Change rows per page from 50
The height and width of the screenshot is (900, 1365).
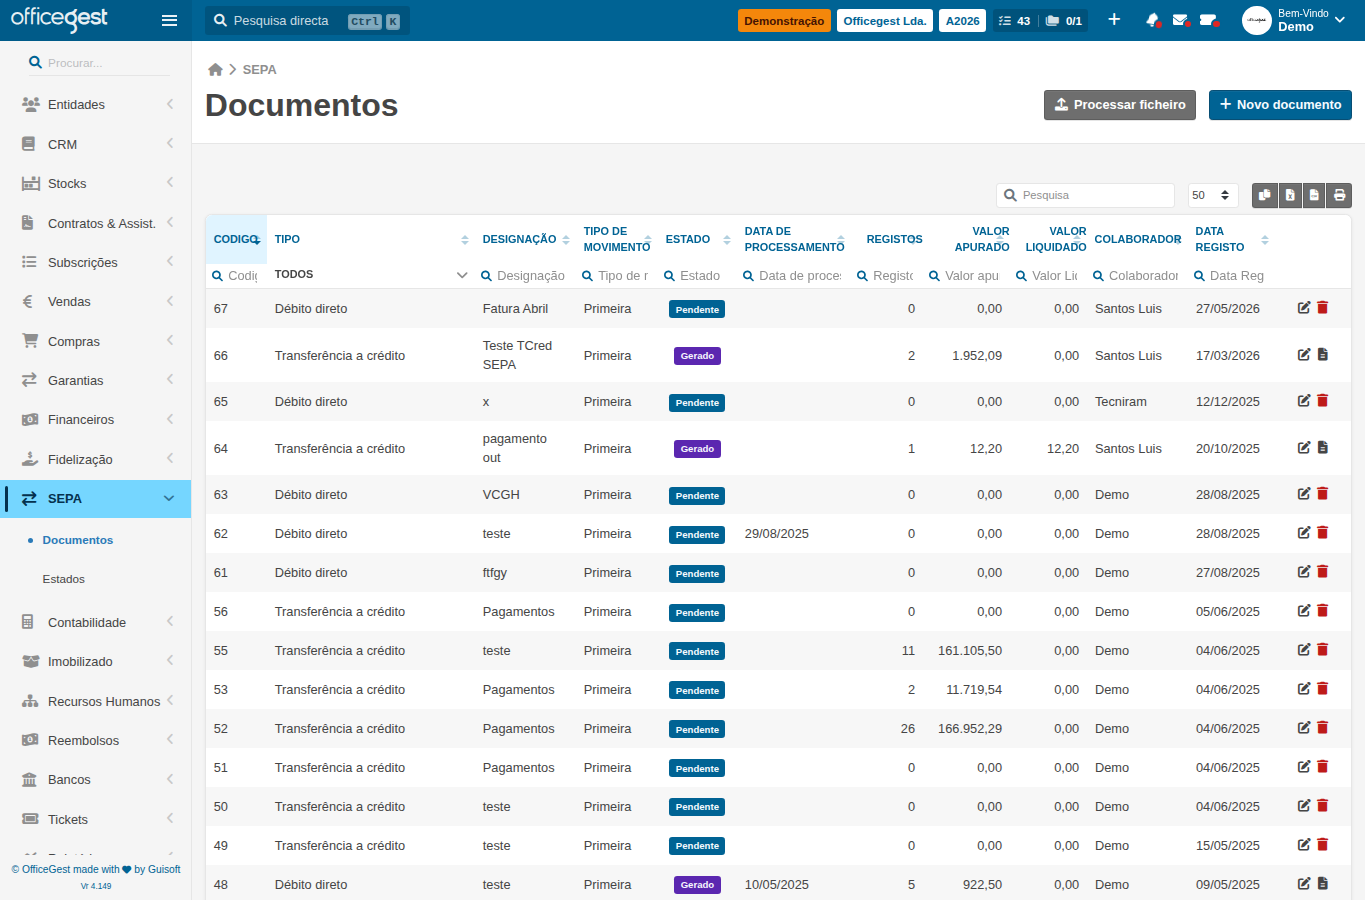1213,195
